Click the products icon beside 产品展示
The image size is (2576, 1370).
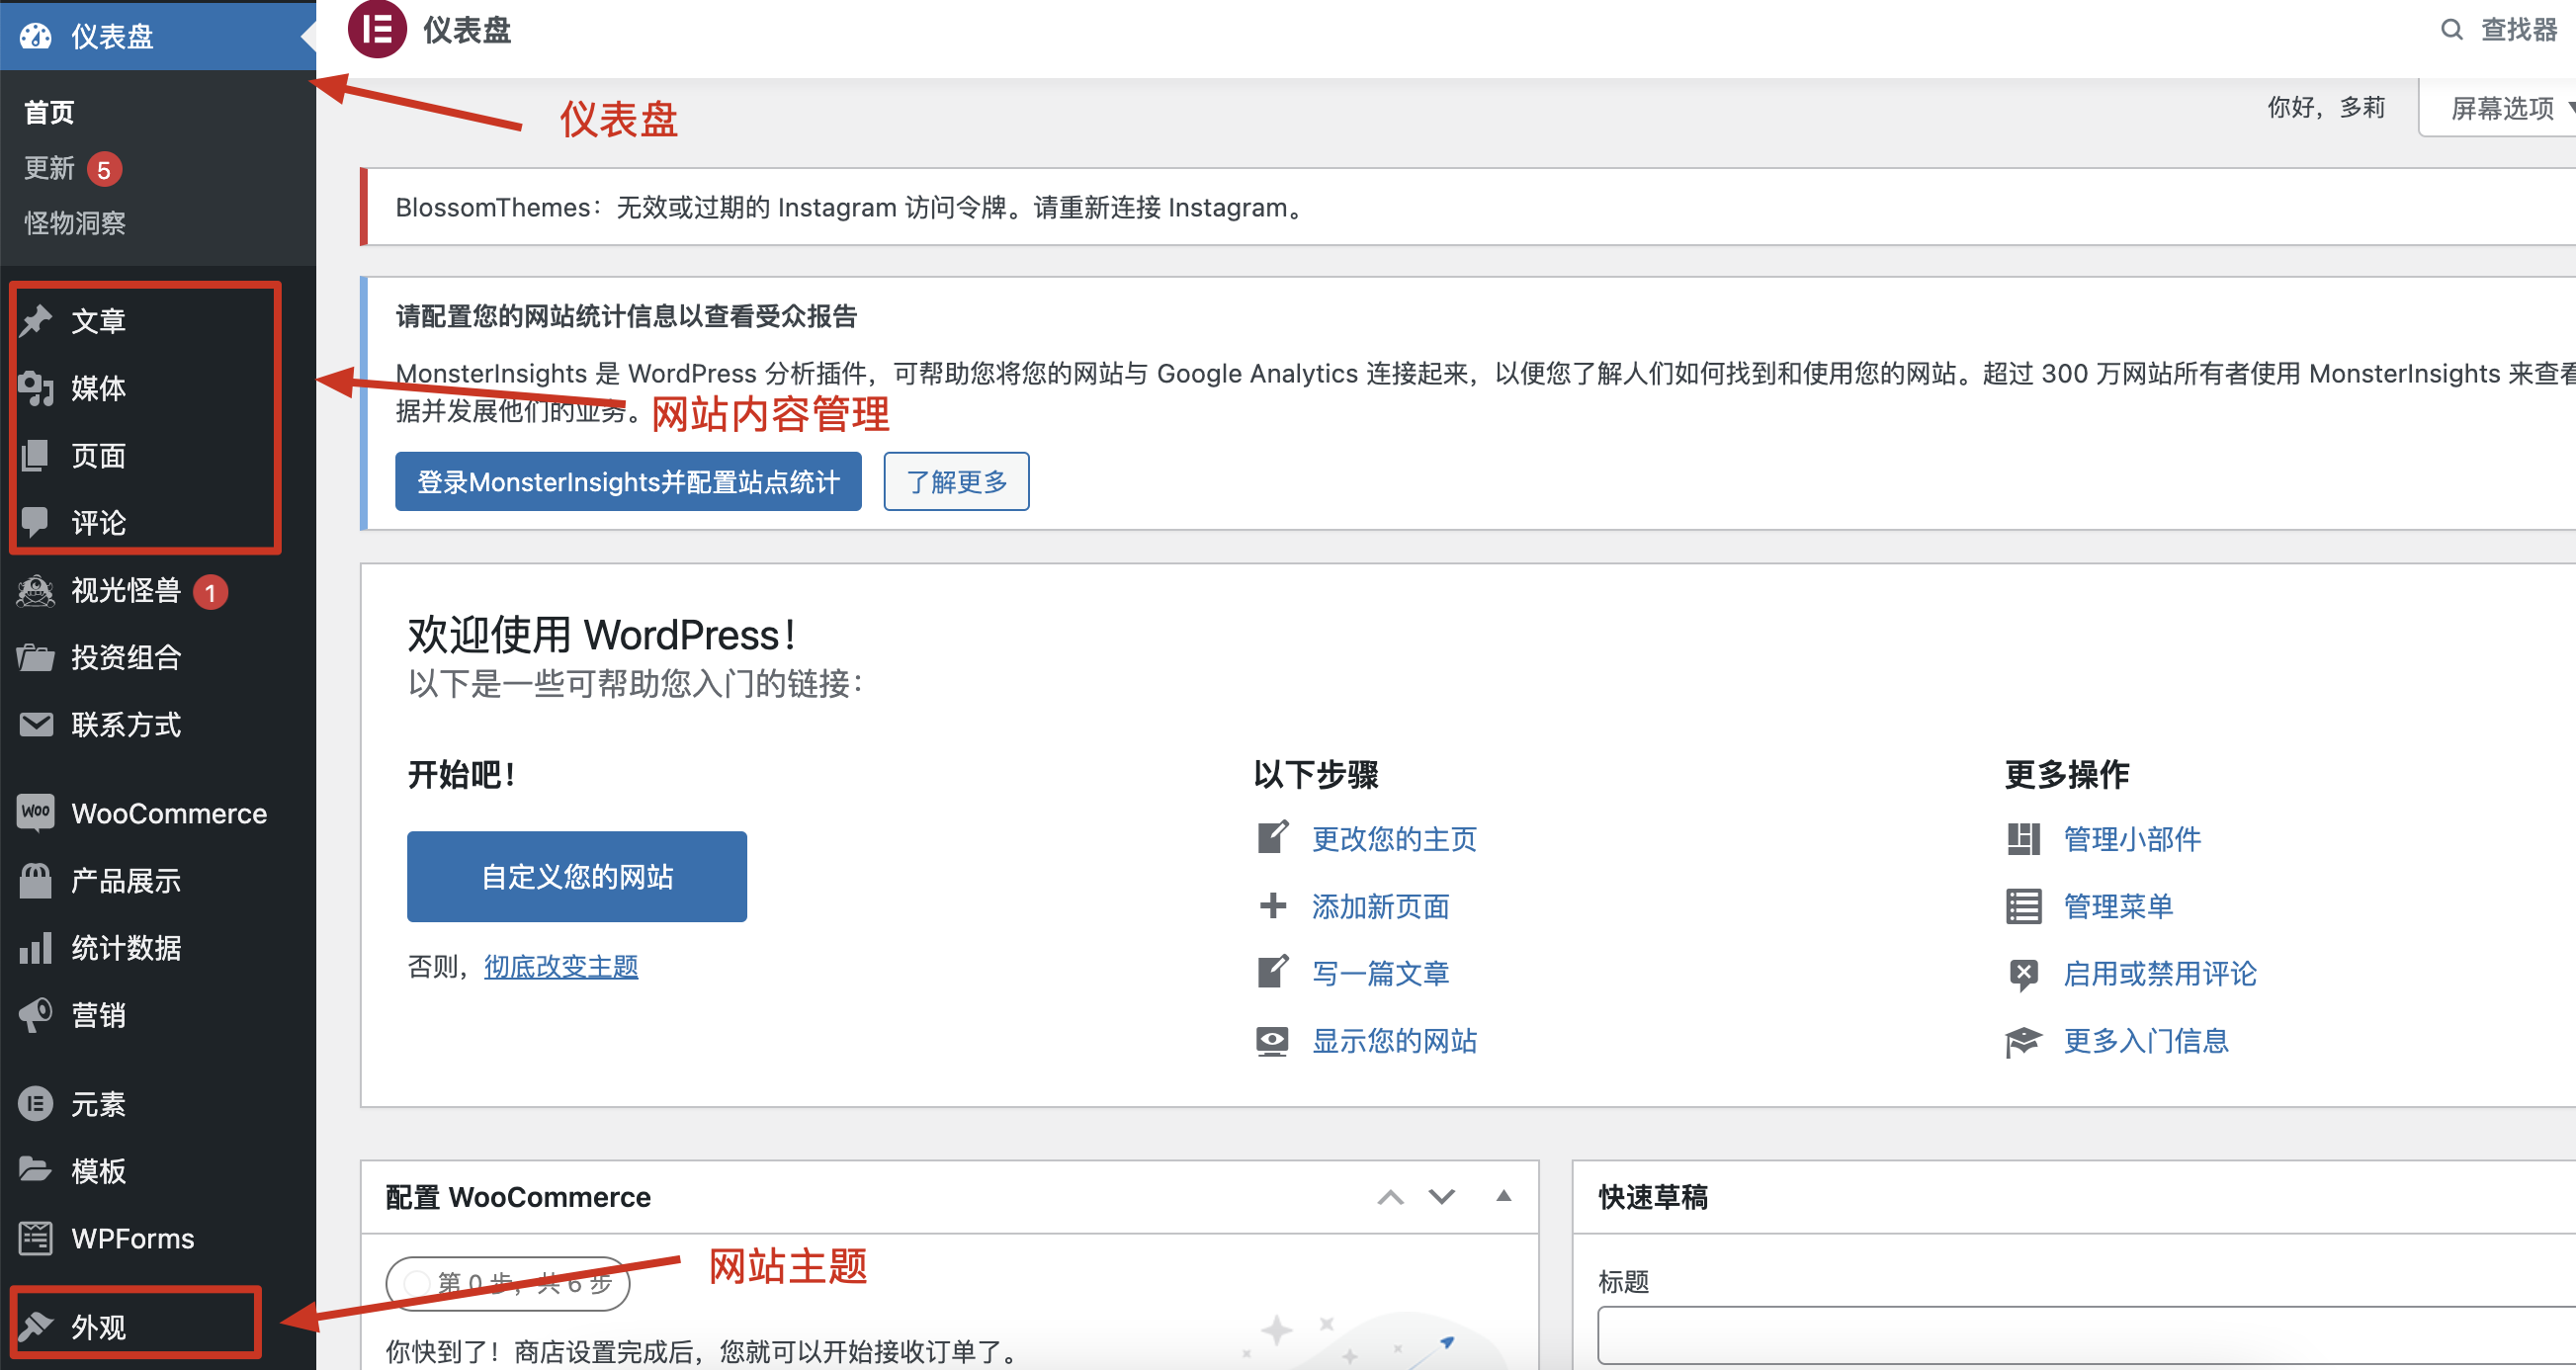coord(36,881)
